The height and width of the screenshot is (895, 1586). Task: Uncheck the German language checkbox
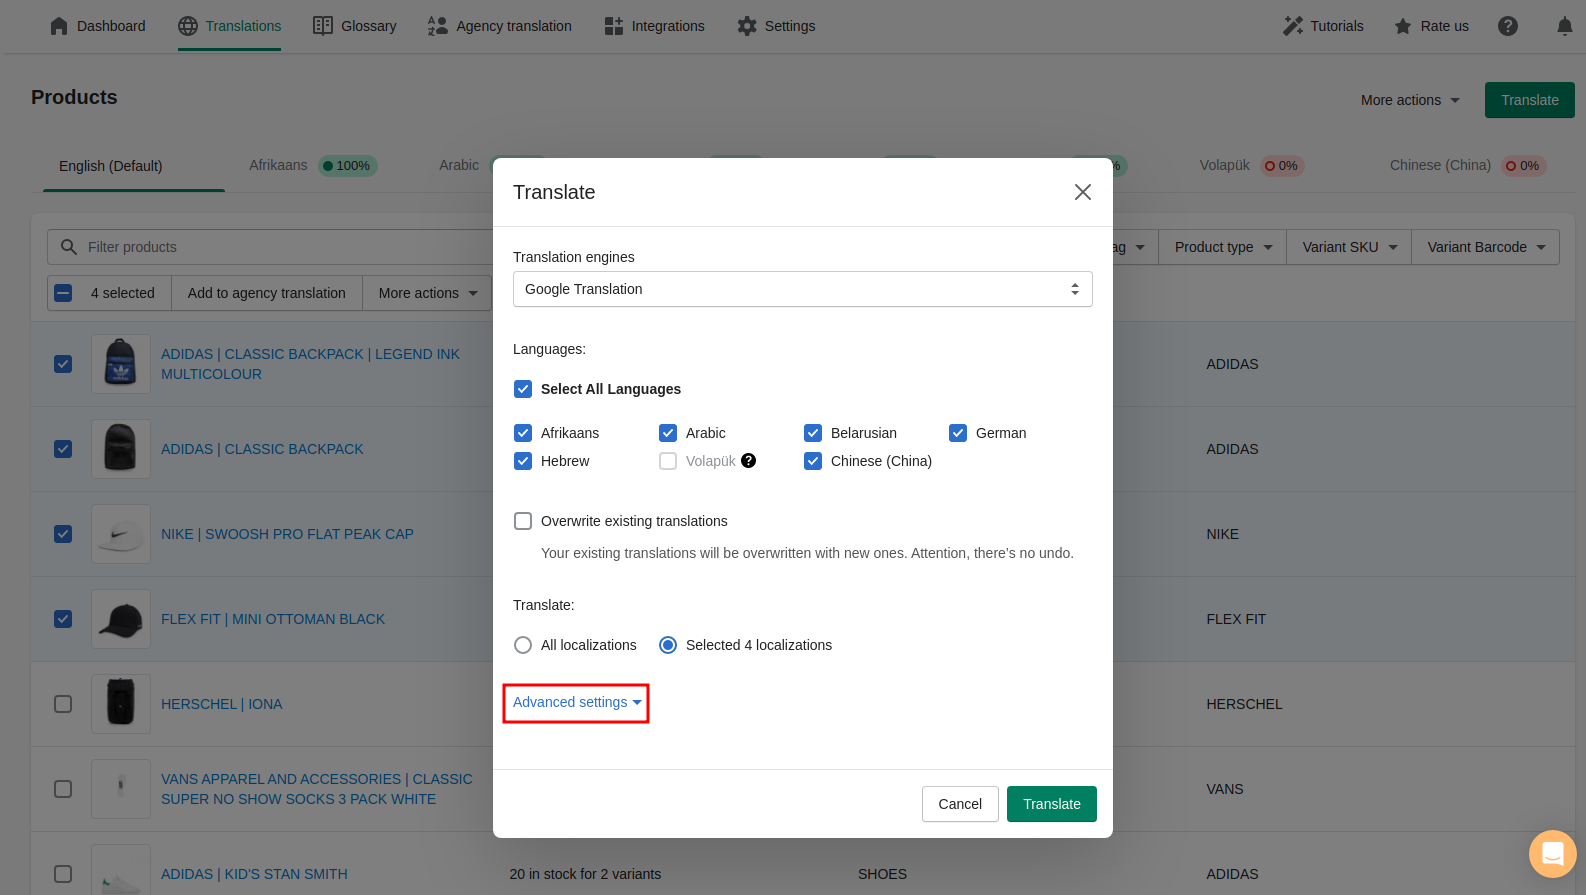pos(958,433)
